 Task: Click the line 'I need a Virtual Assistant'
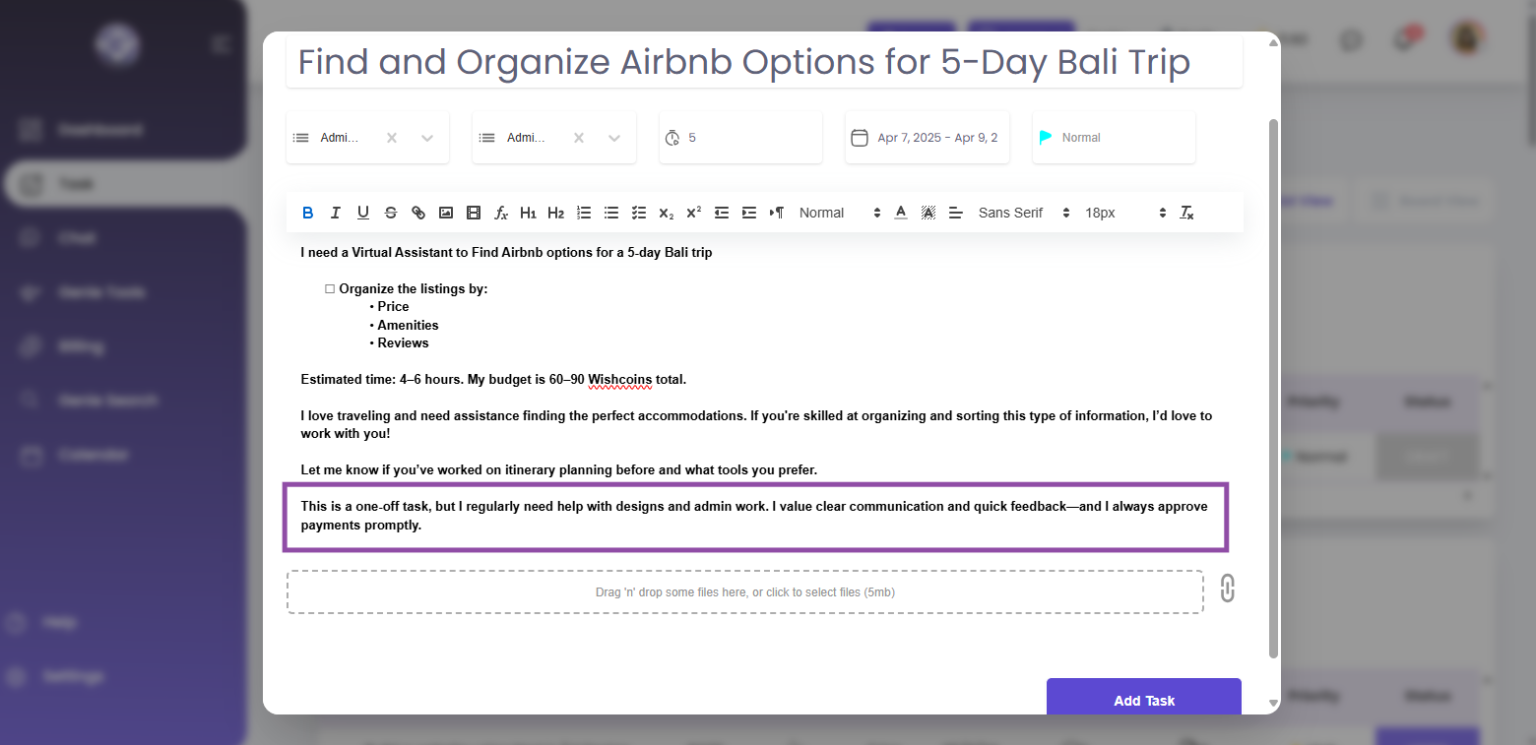506,253
